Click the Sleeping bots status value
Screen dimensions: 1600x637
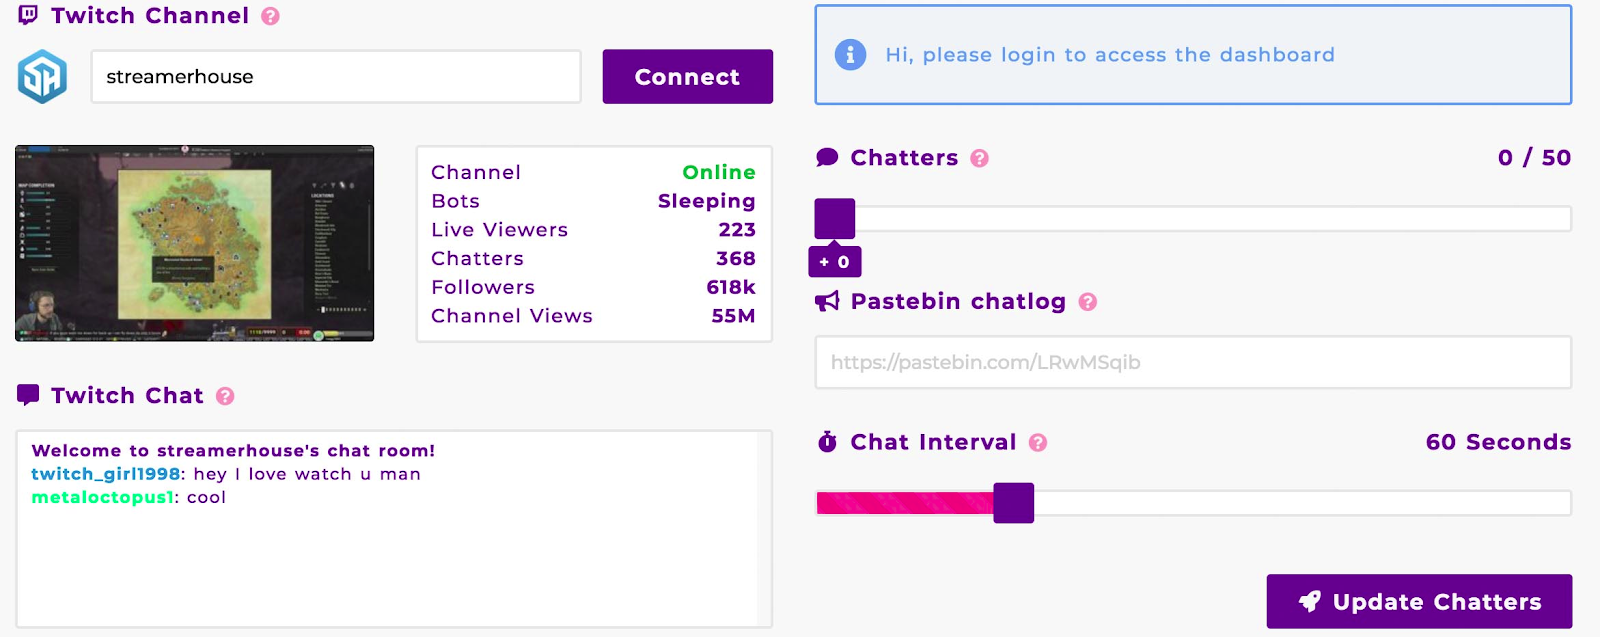tap(707, 201)
